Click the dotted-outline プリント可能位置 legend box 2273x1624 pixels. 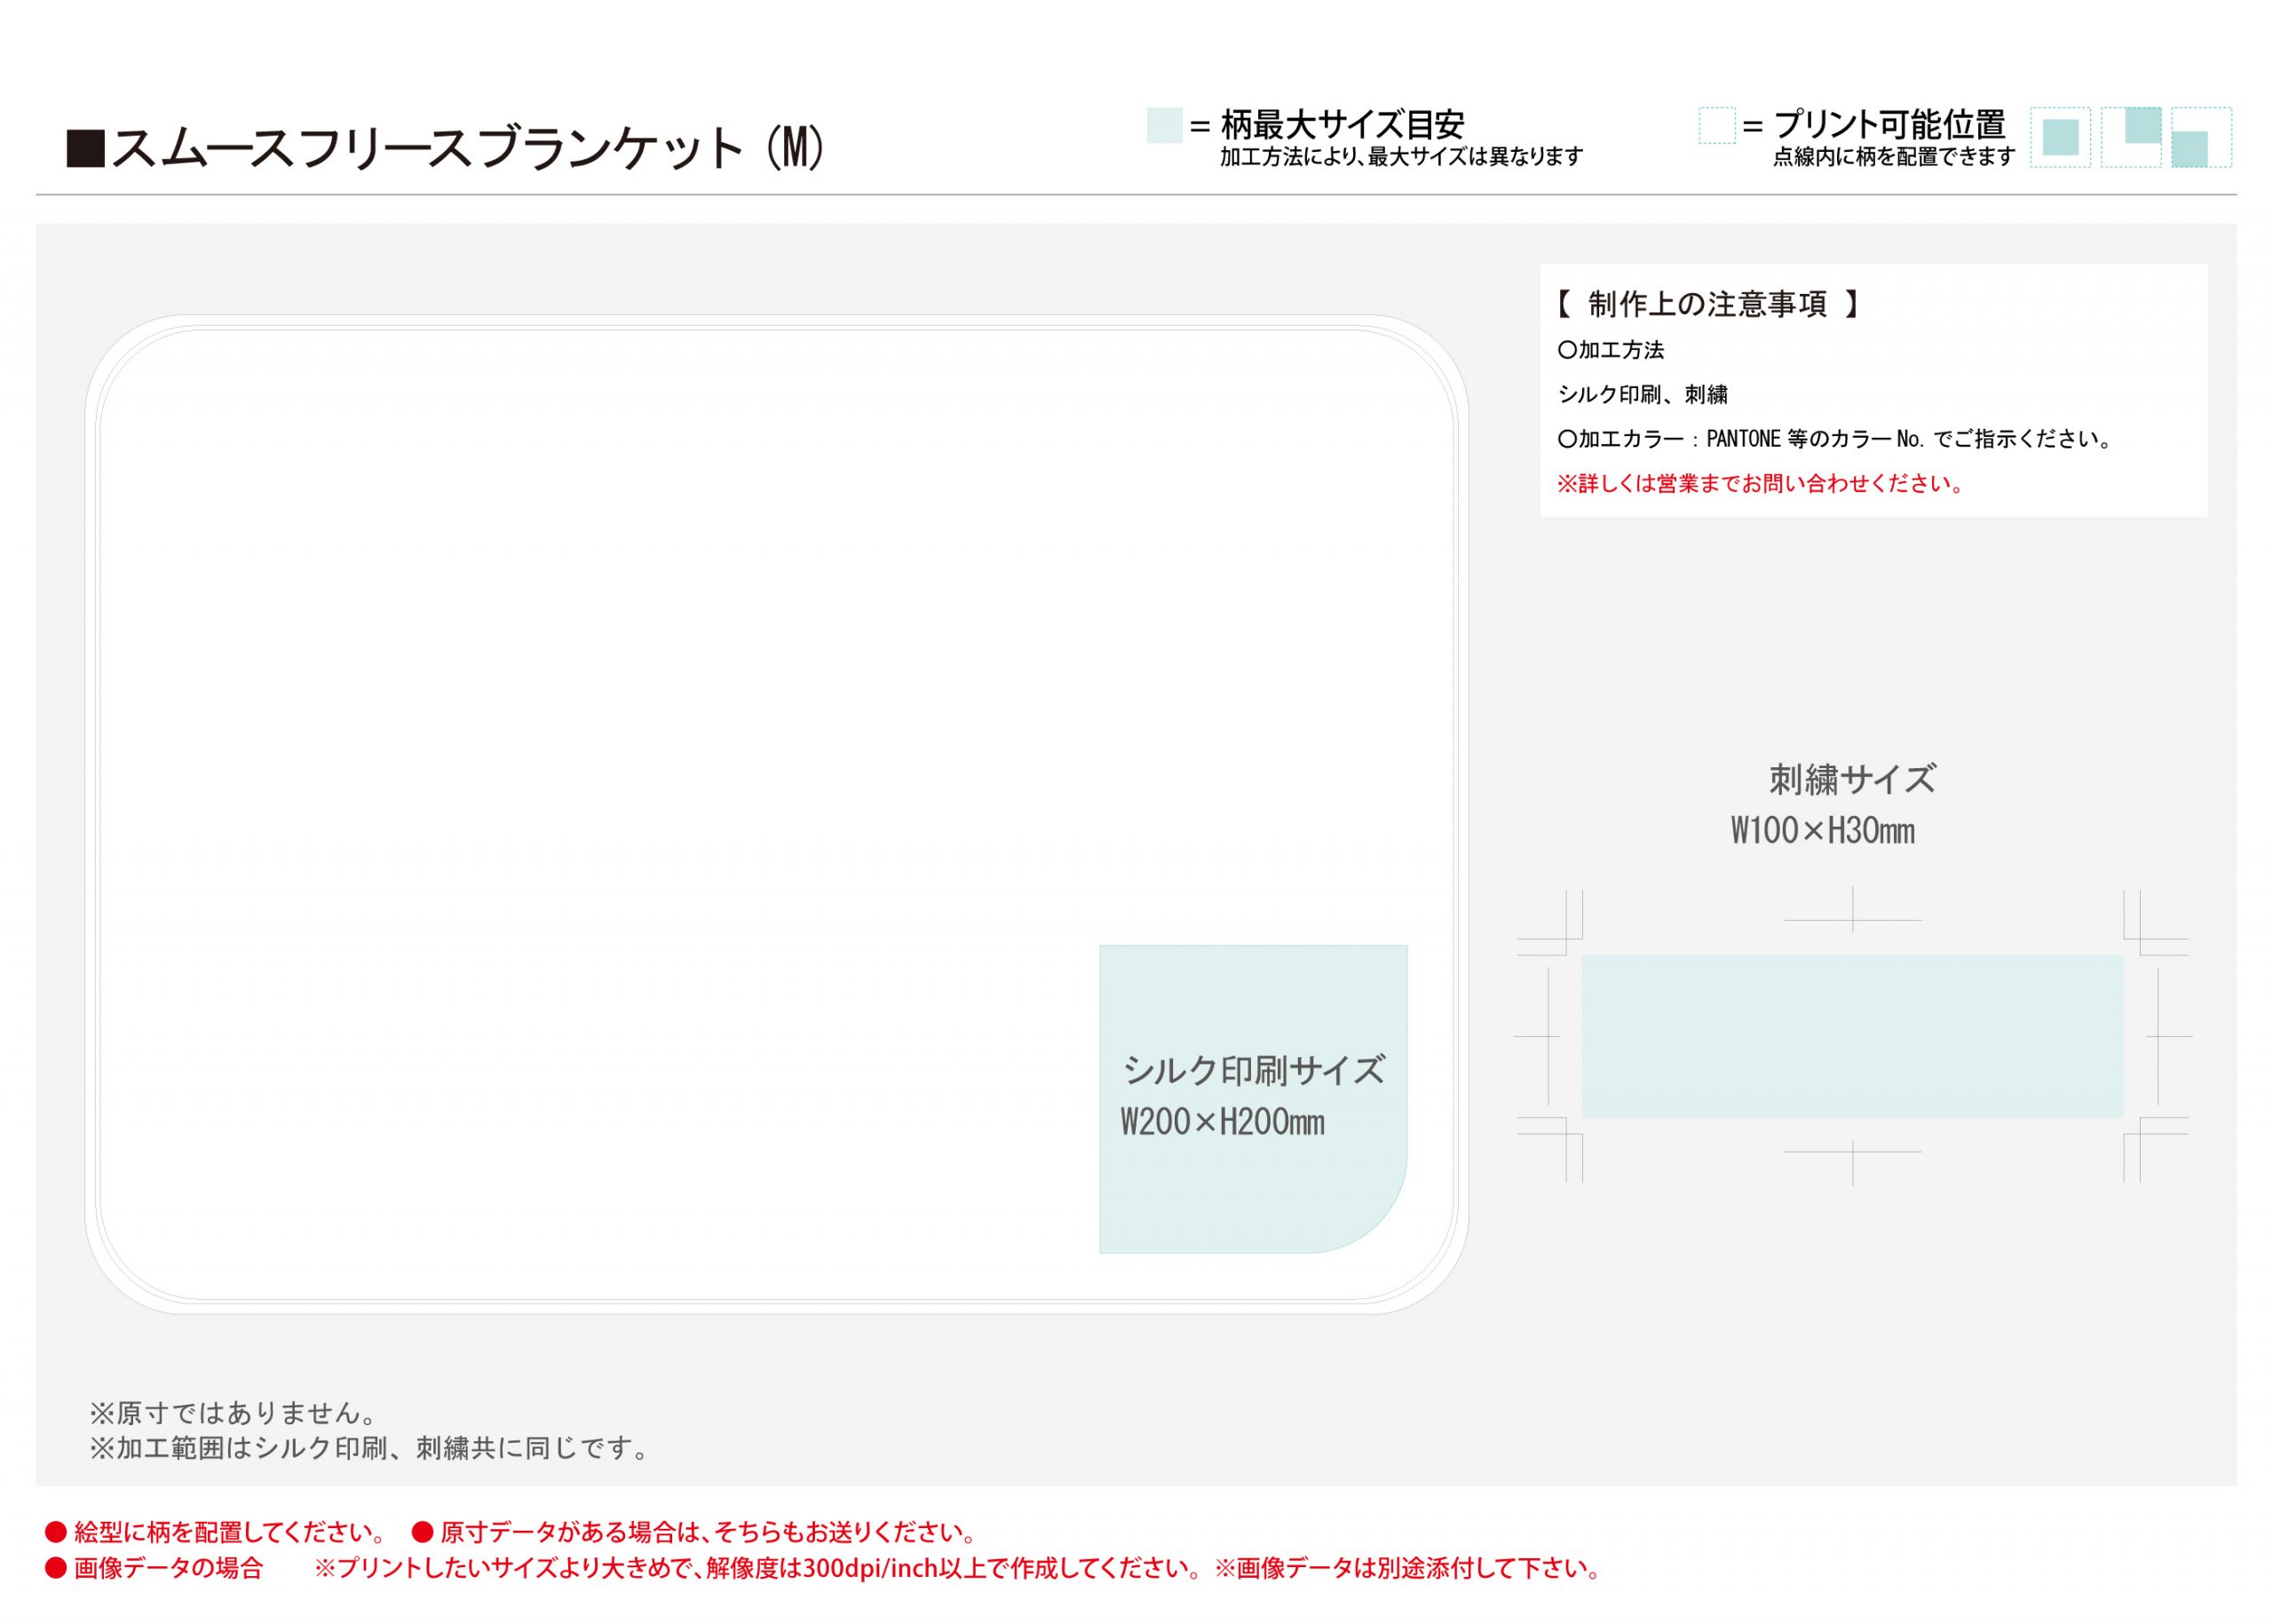[x=1716, y=125]
